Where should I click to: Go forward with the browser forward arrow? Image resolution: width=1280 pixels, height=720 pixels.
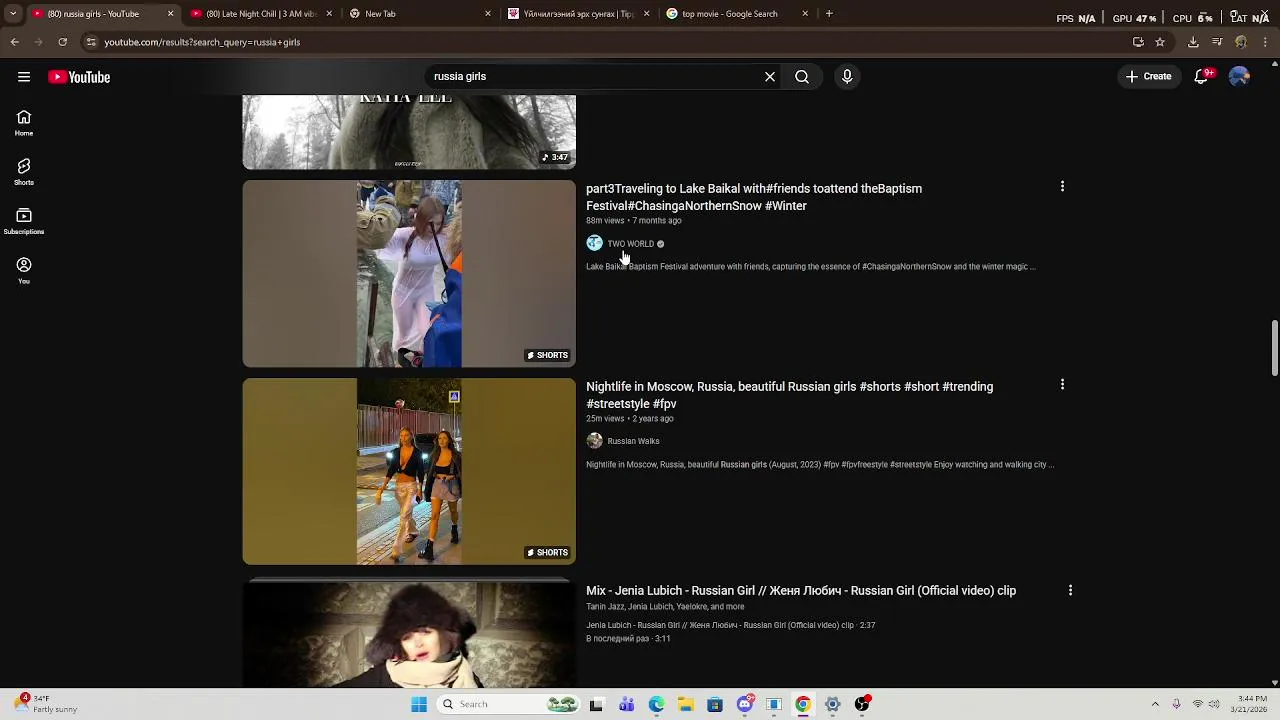point(38,42)
